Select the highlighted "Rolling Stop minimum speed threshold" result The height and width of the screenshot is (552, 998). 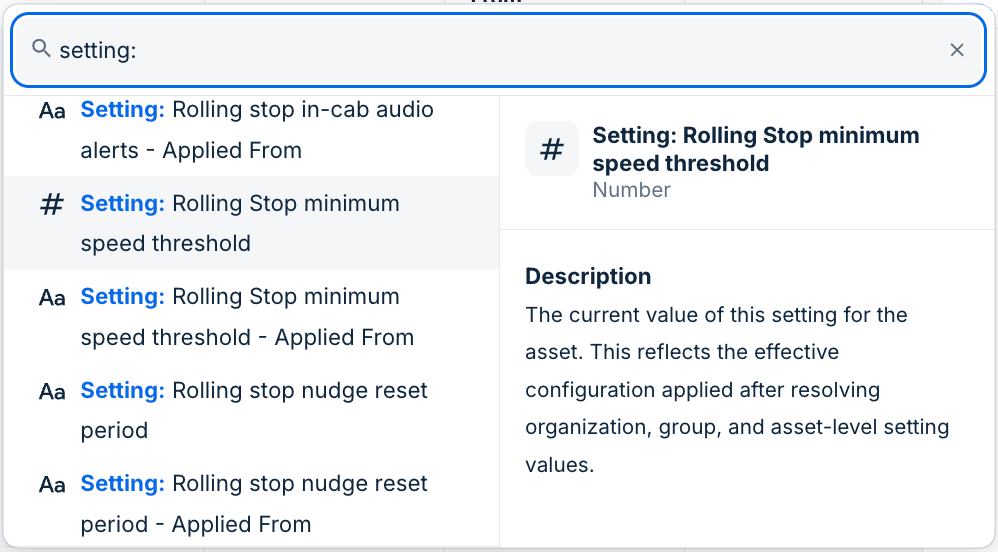coord(240,223)
